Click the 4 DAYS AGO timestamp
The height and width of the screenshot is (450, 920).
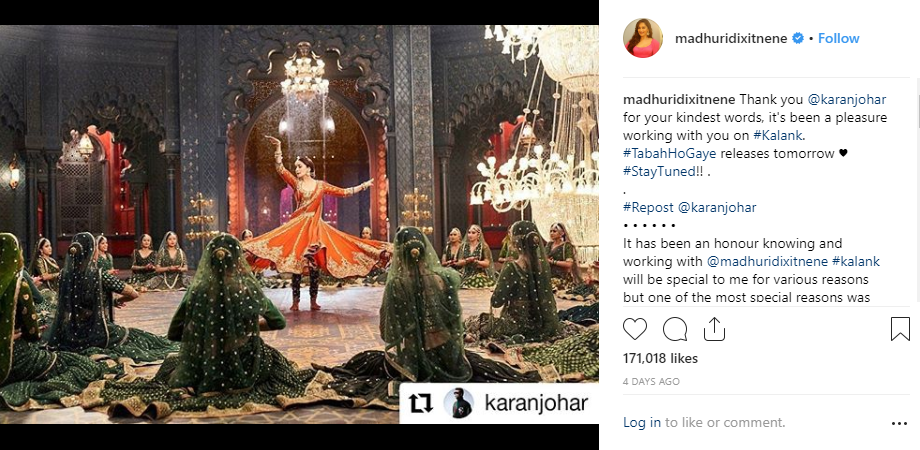click(x=651, y=381)
